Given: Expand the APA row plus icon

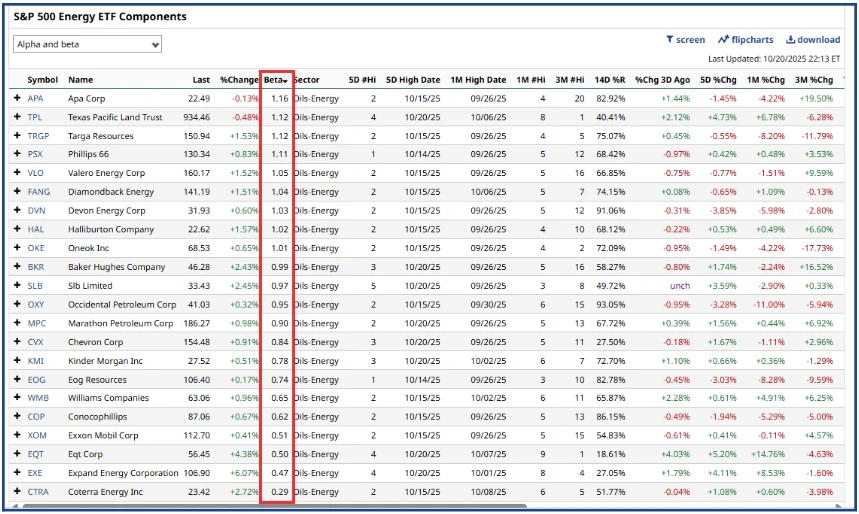Looking at the screenshot, I should click(16, 99).
